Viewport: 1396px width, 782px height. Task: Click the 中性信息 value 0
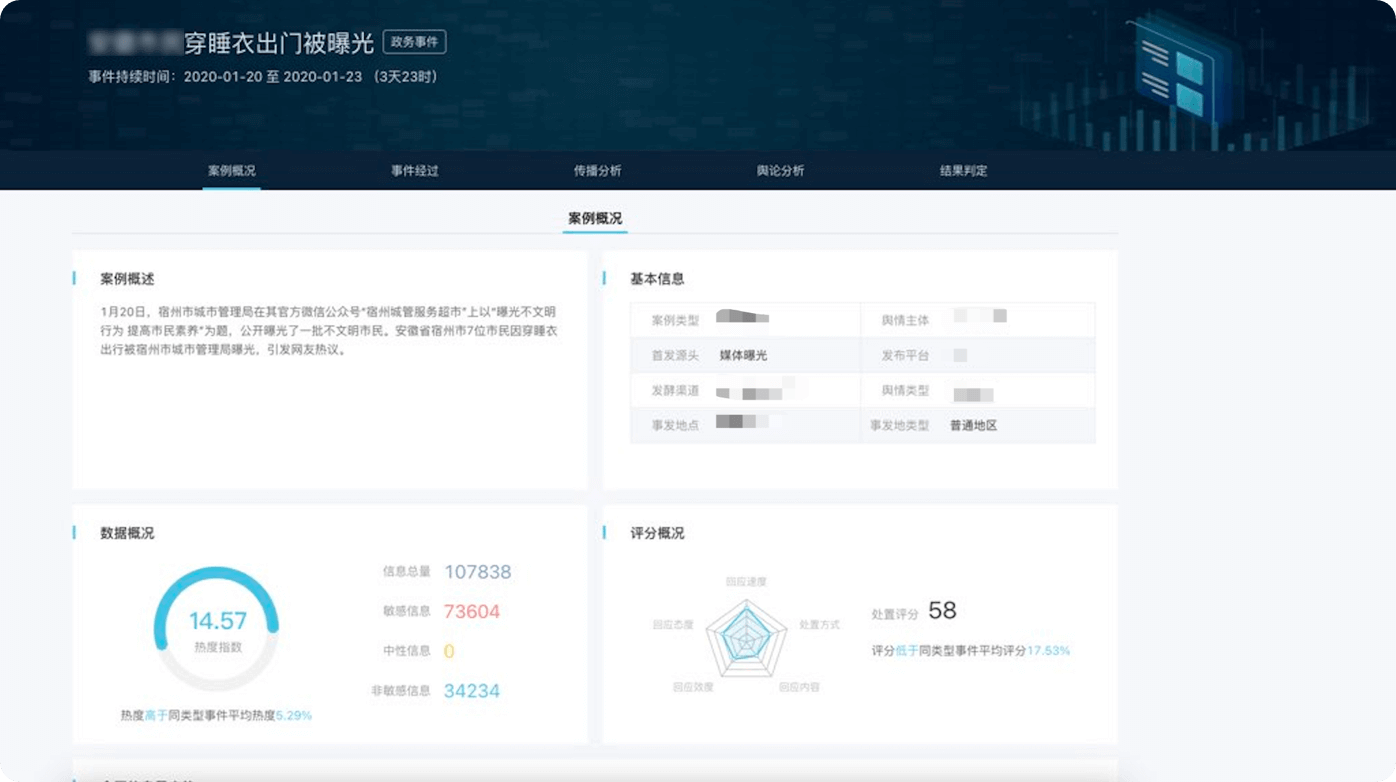[449, 652]
